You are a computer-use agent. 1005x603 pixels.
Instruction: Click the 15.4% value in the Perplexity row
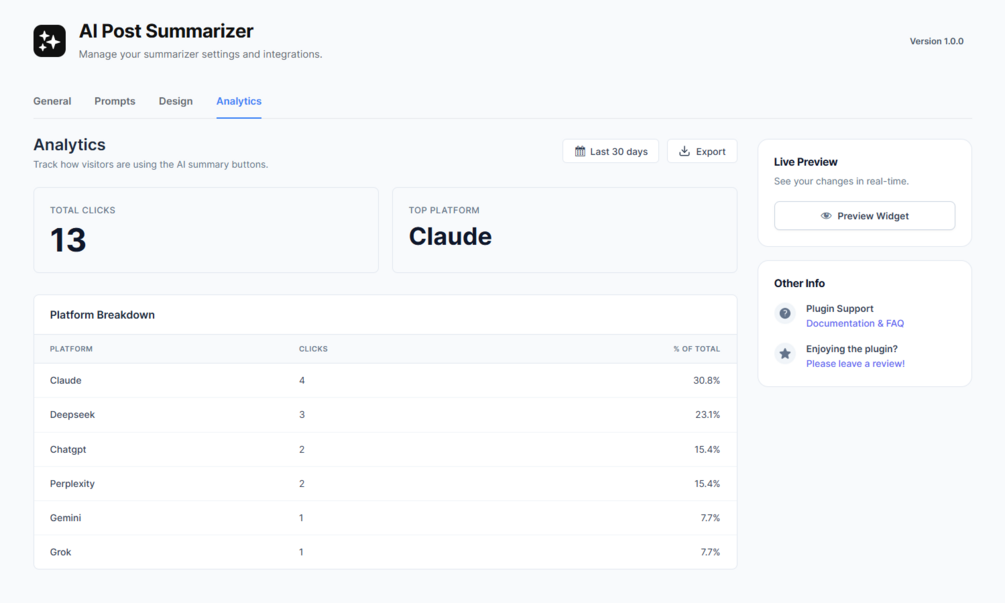click(707, 484)
